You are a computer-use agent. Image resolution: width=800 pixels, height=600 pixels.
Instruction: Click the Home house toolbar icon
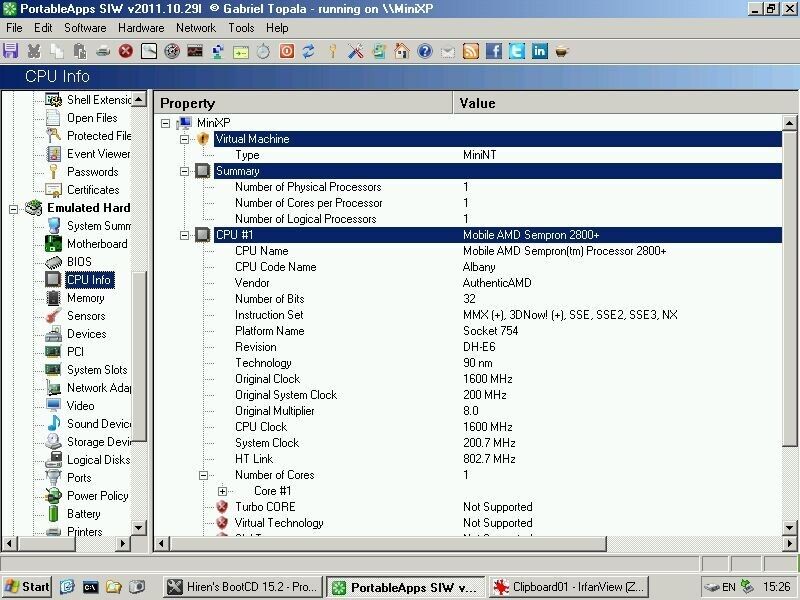coord(402,51)
